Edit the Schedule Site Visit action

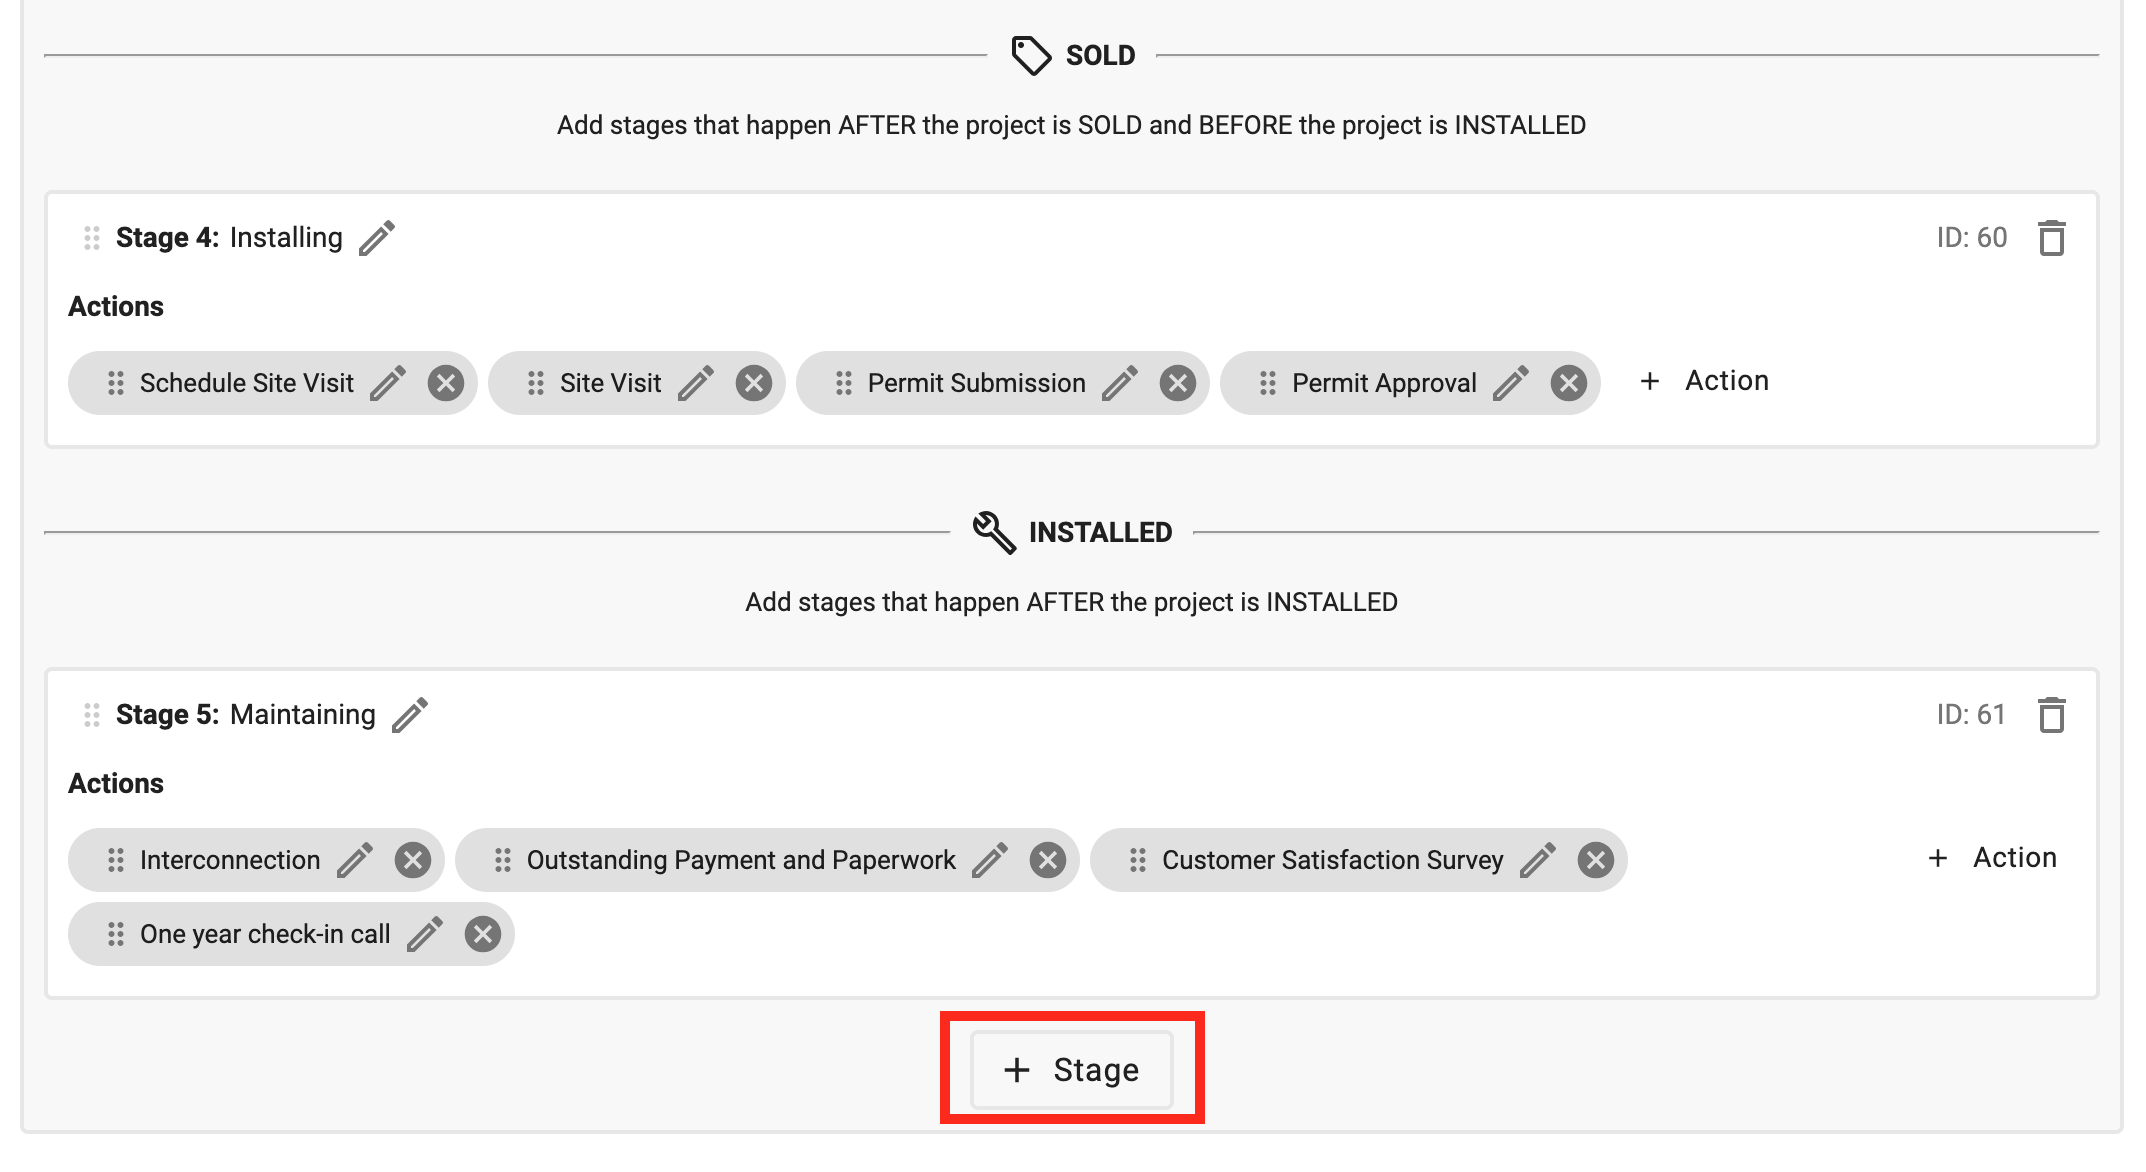coord(388,383)
